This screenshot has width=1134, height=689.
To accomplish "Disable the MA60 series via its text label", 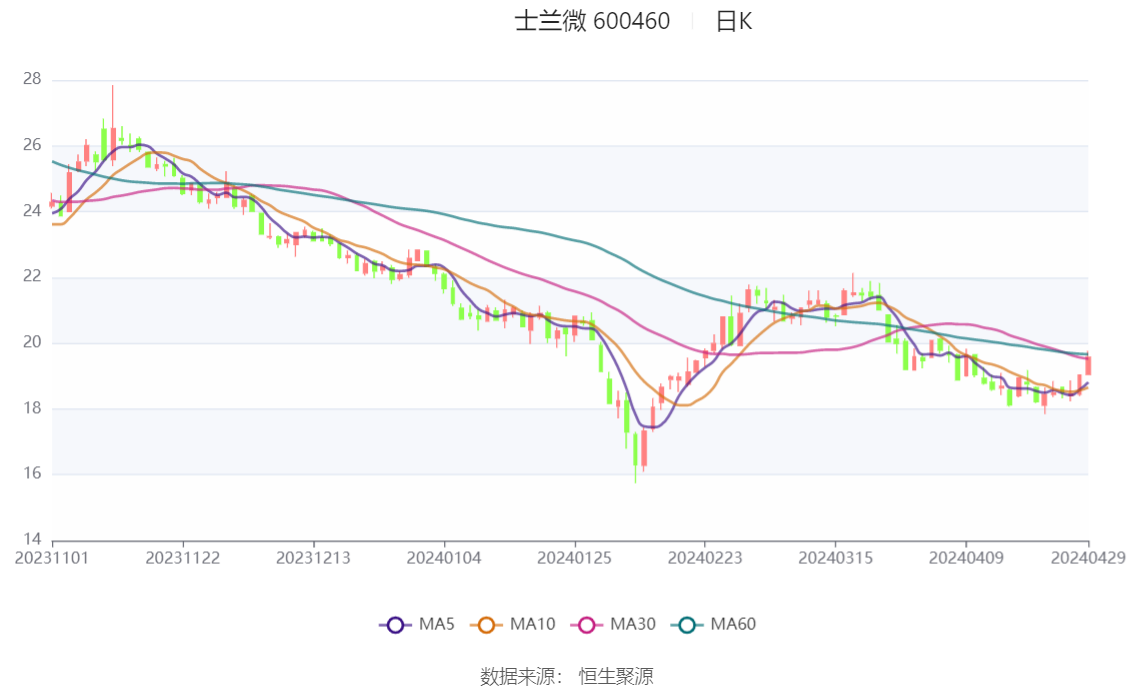I will pos(733,625).
